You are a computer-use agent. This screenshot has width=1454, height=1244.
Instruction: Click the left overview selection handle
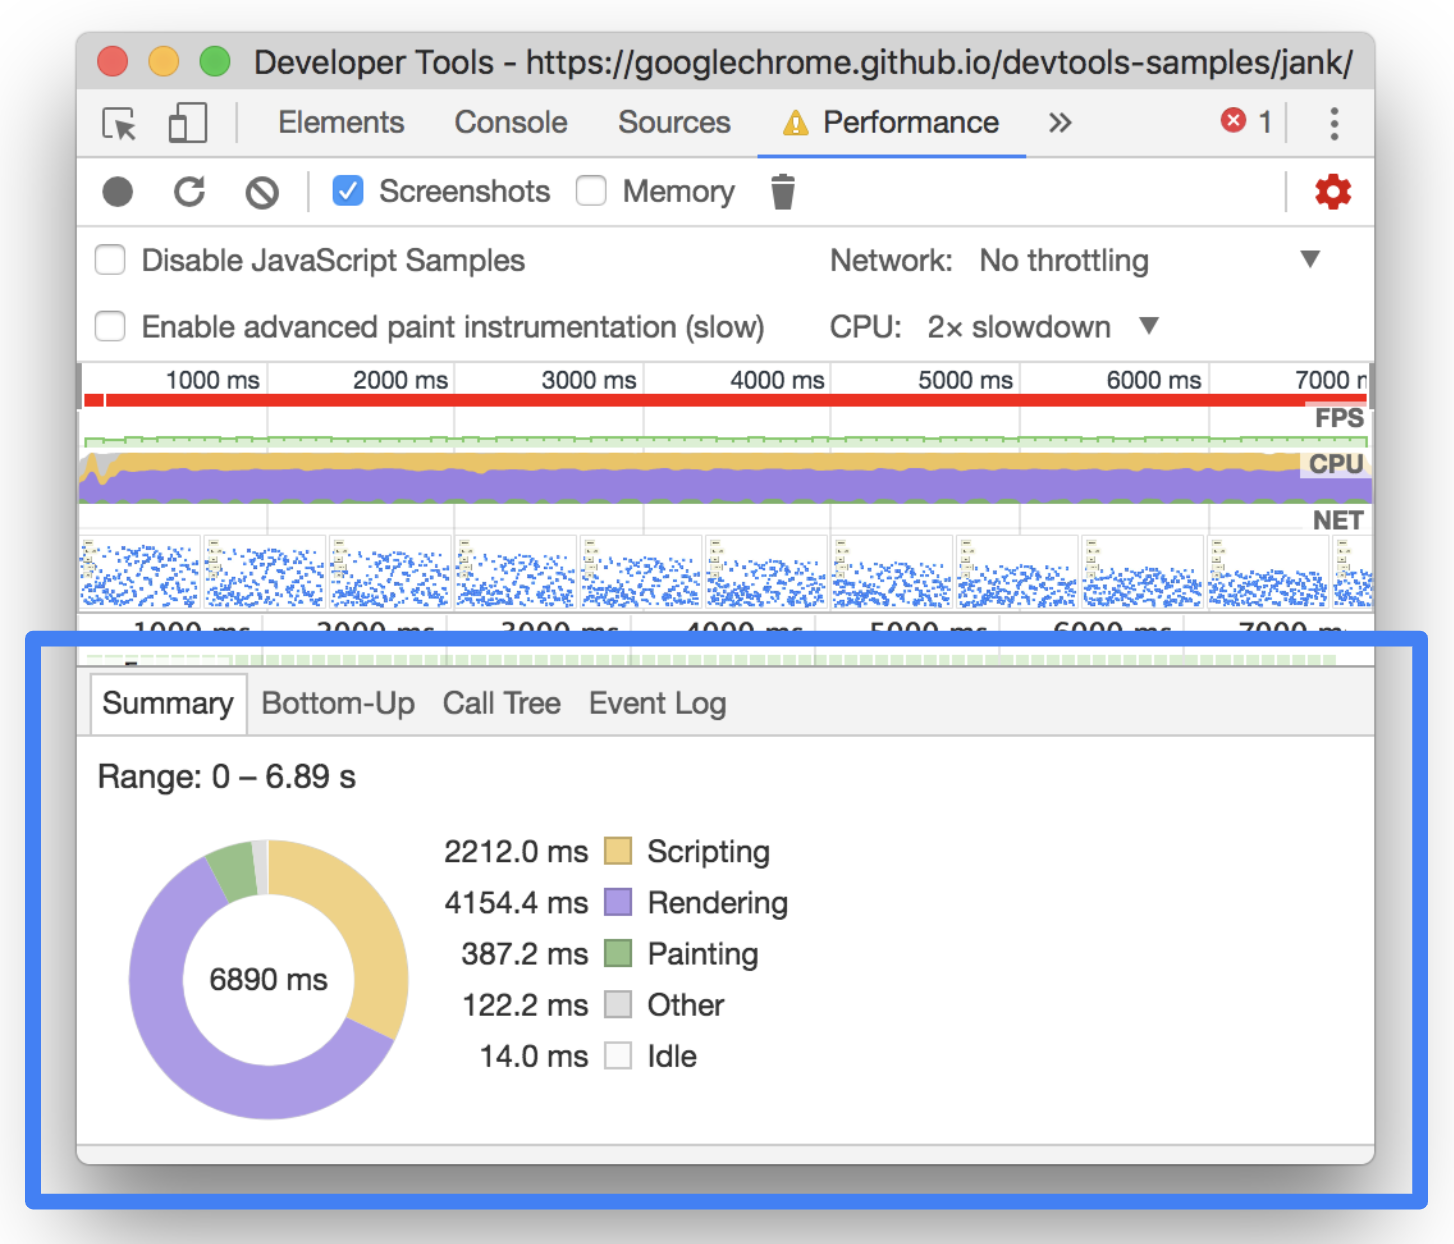(x=81, y=385)
